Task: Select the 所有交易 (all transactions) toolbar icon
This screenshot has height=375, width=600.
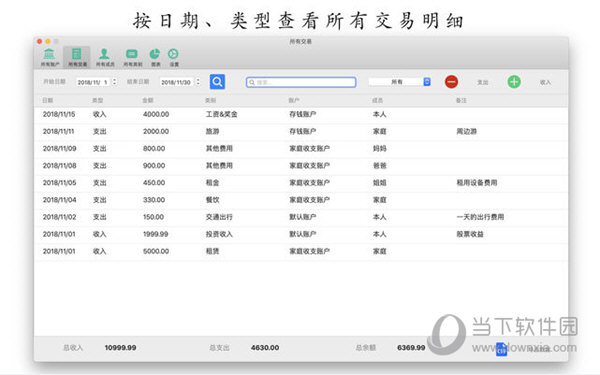Action: click(x=77, y=57)
